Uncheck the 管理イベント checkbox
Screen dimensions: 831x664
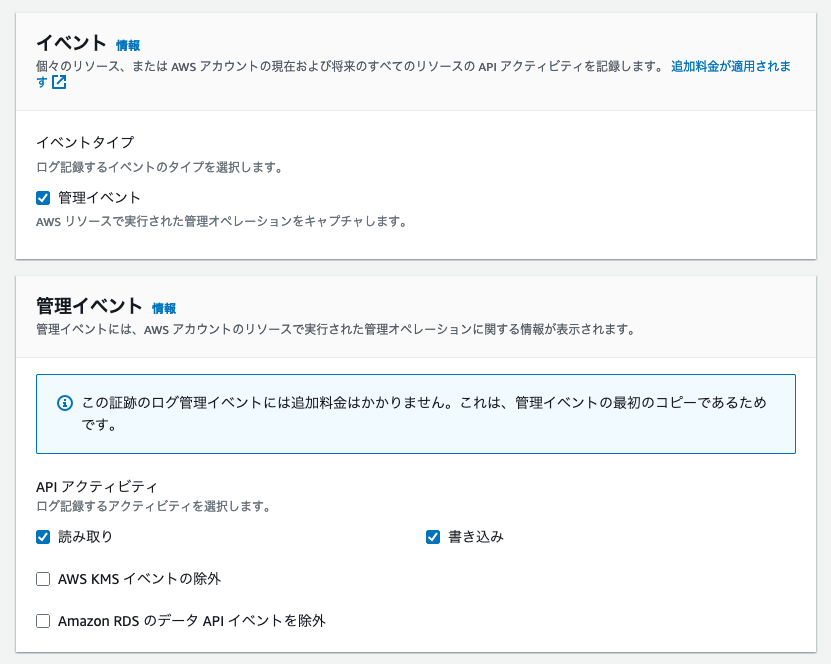click(43, 198)
